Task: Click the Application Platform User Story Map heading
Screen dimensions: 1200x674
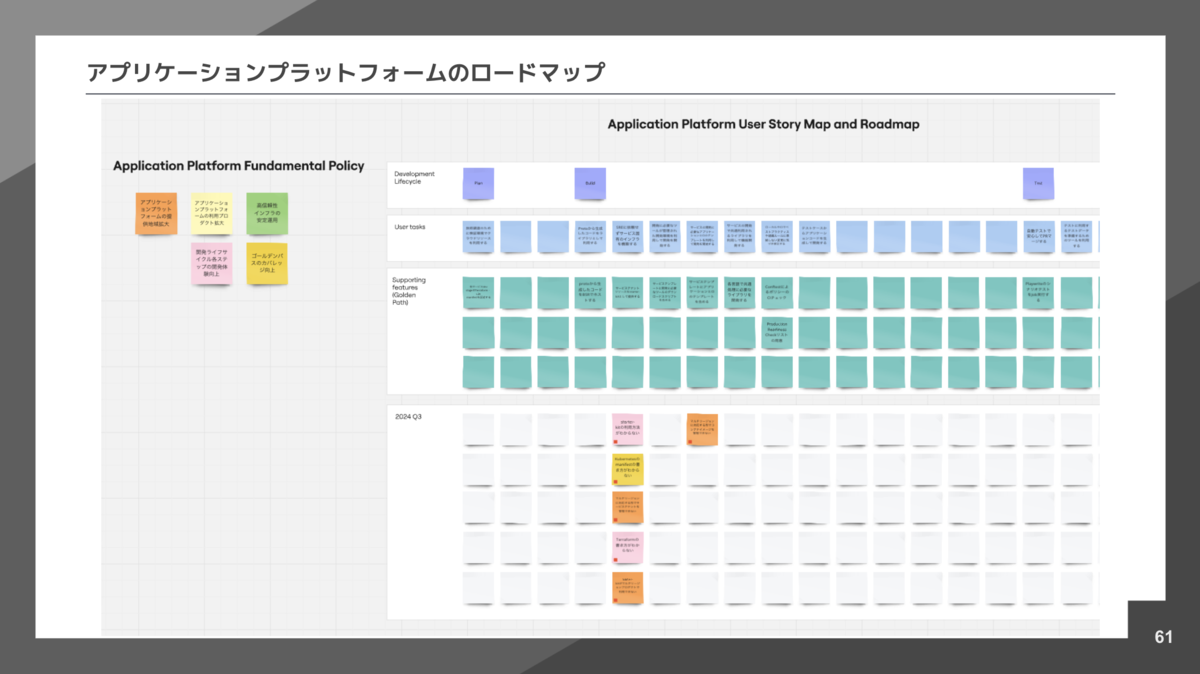Action: (763, 124)
